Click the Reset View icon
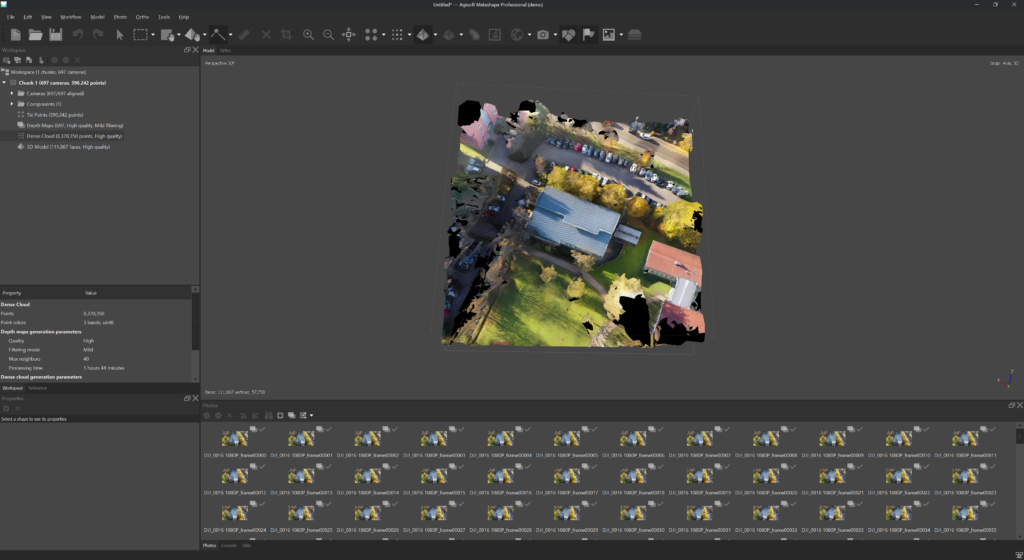The width and height of the screenshot is (1024, 560). point(349,35)
